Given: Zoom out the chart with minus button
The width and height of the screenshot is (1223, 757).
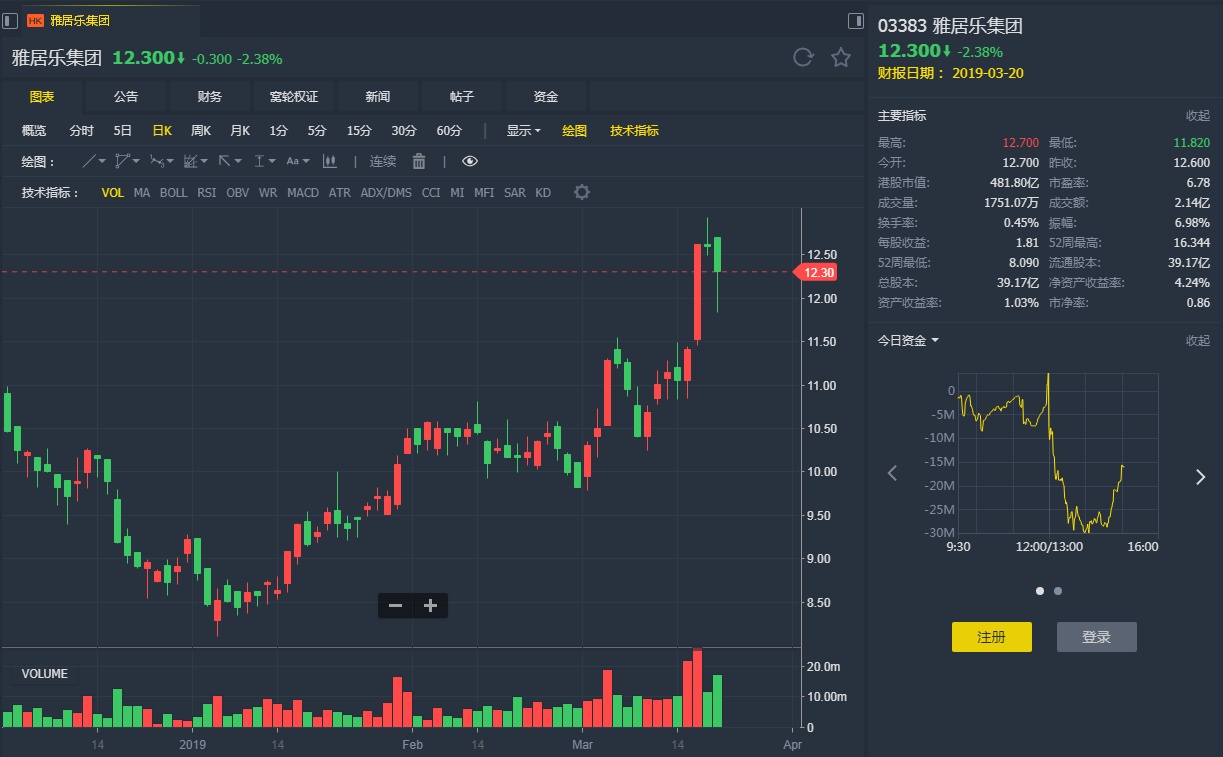Looking at the screenshot, I should 396,605.
